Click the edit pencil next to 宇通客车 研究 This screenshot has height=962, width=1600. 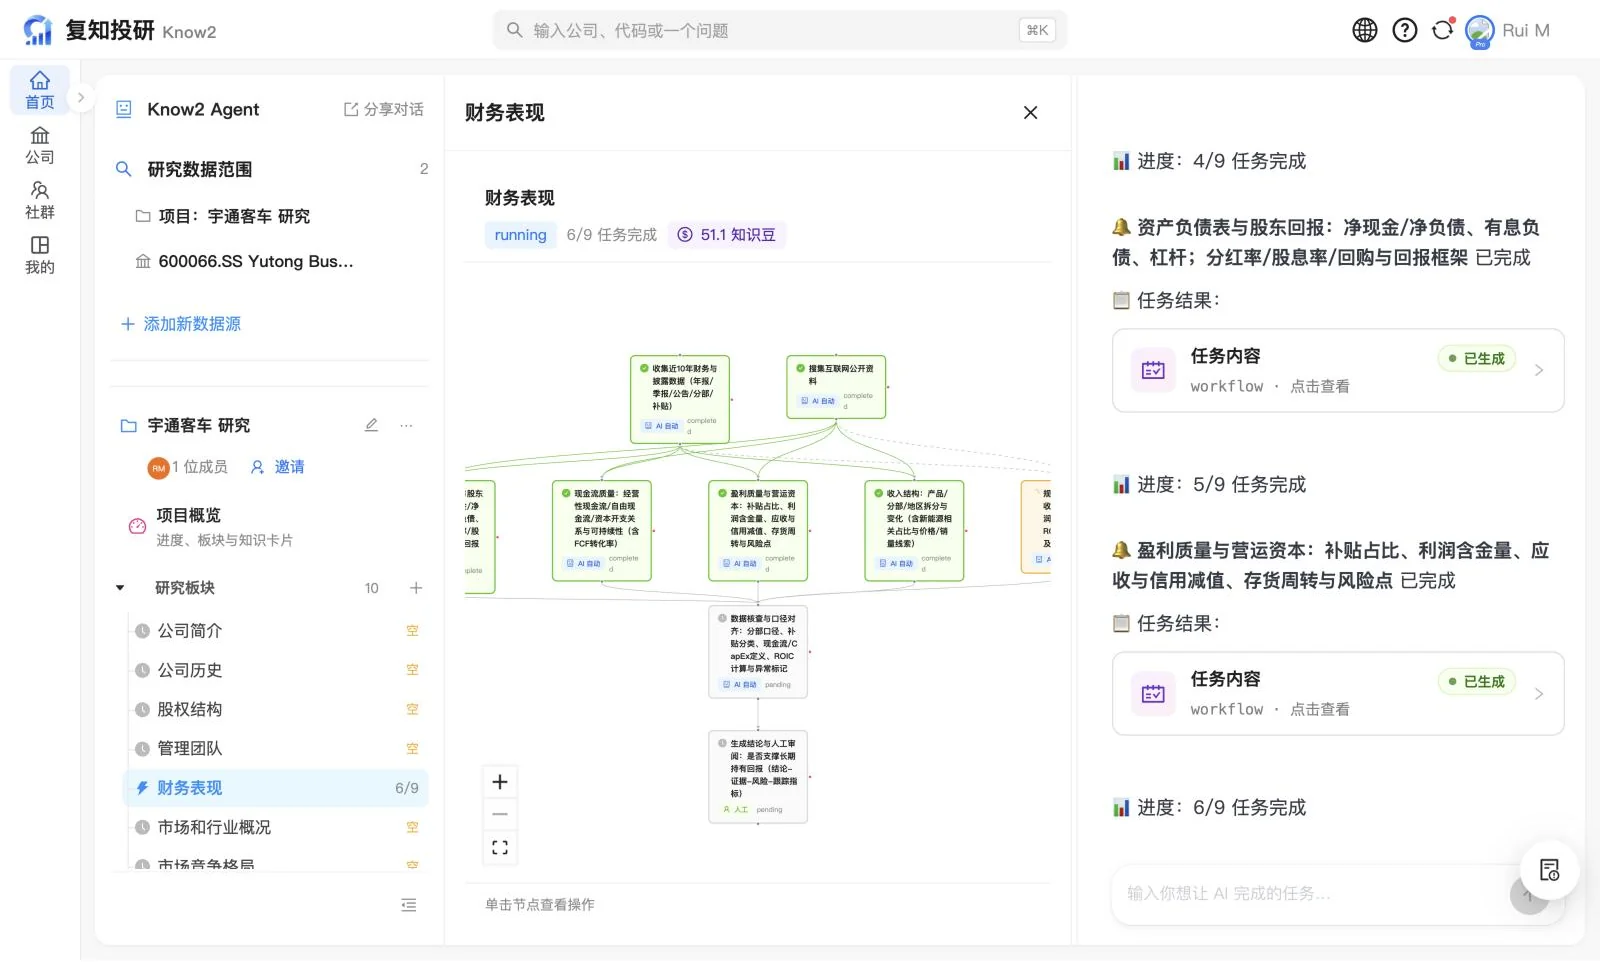[x=371, y=425]
